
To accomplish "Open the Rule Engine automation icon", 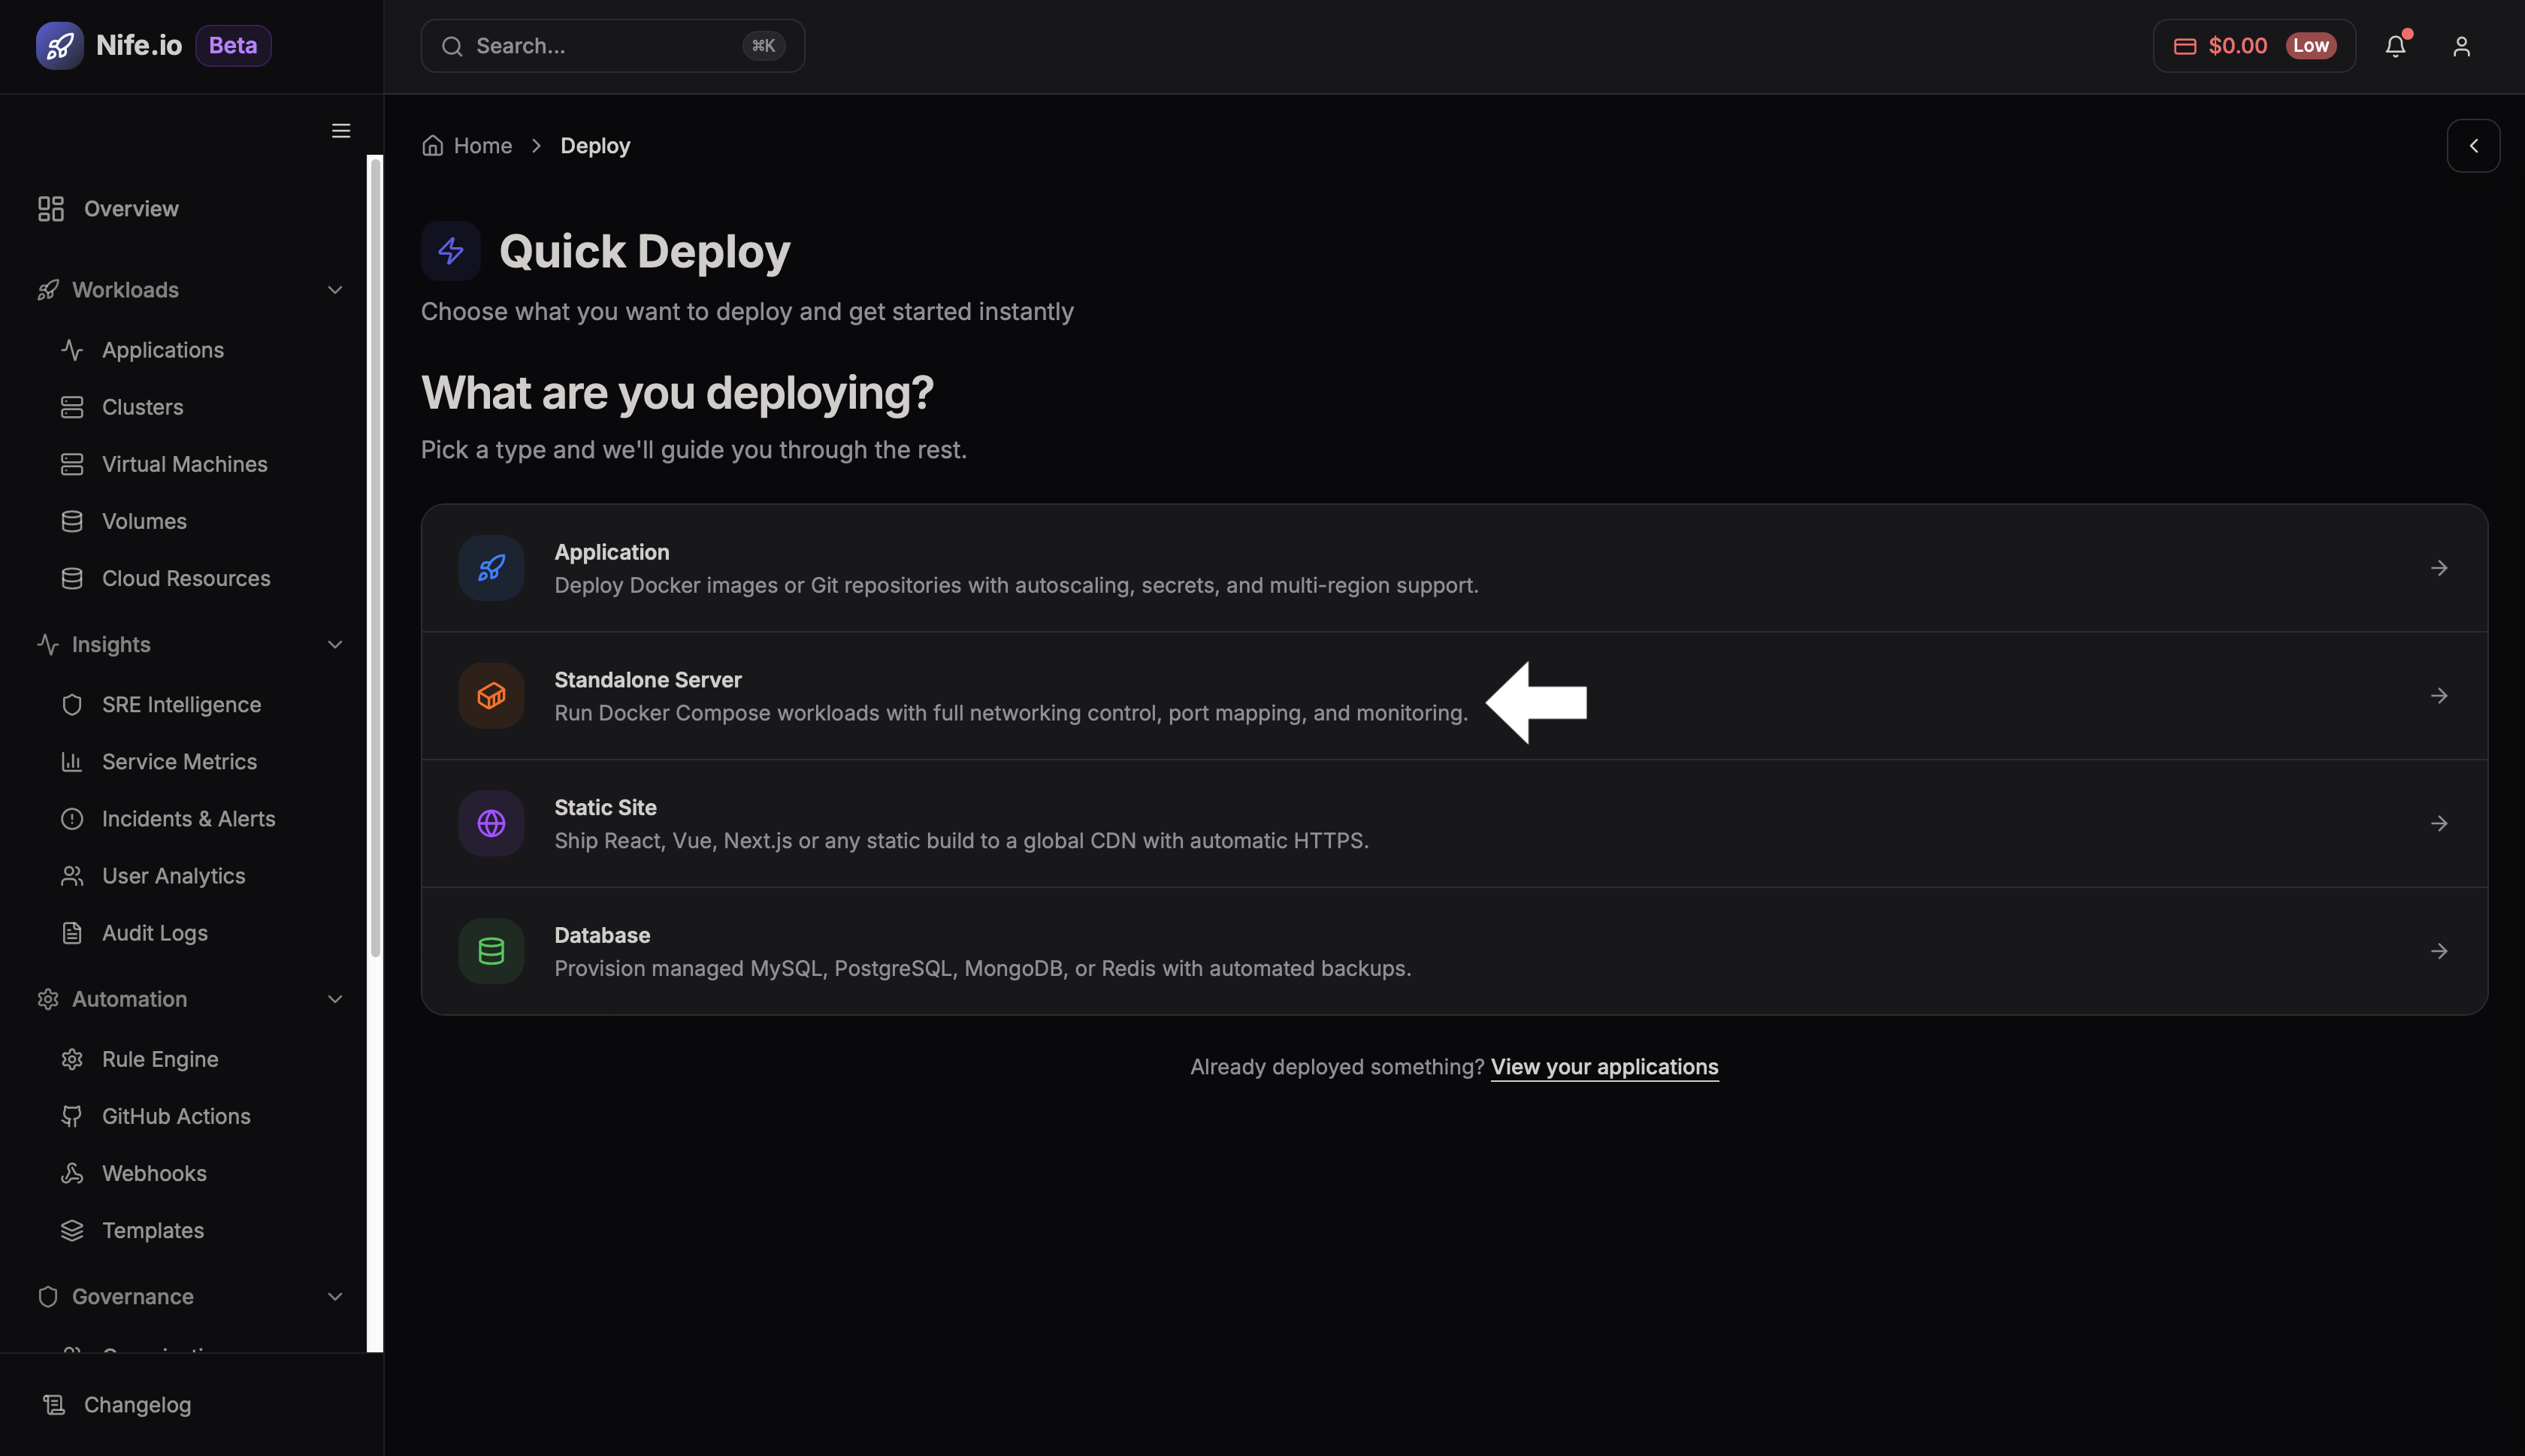I will (x=71, y=1058).
